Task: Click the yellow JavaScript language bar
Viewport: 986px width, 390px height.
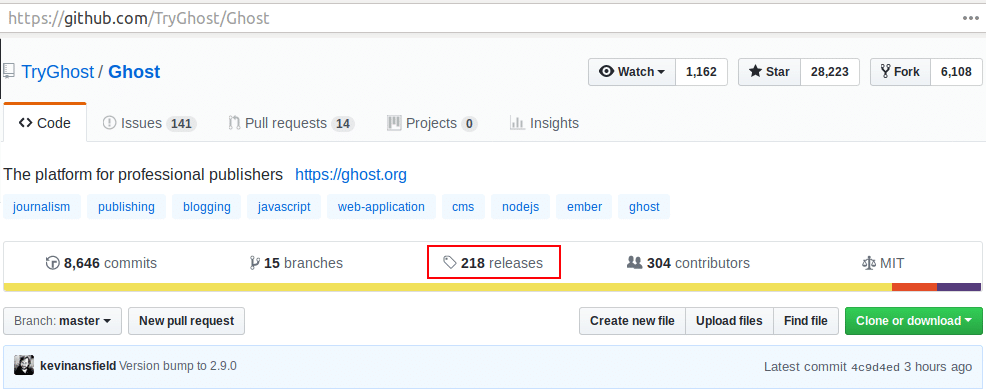Action: click(448, 287)
